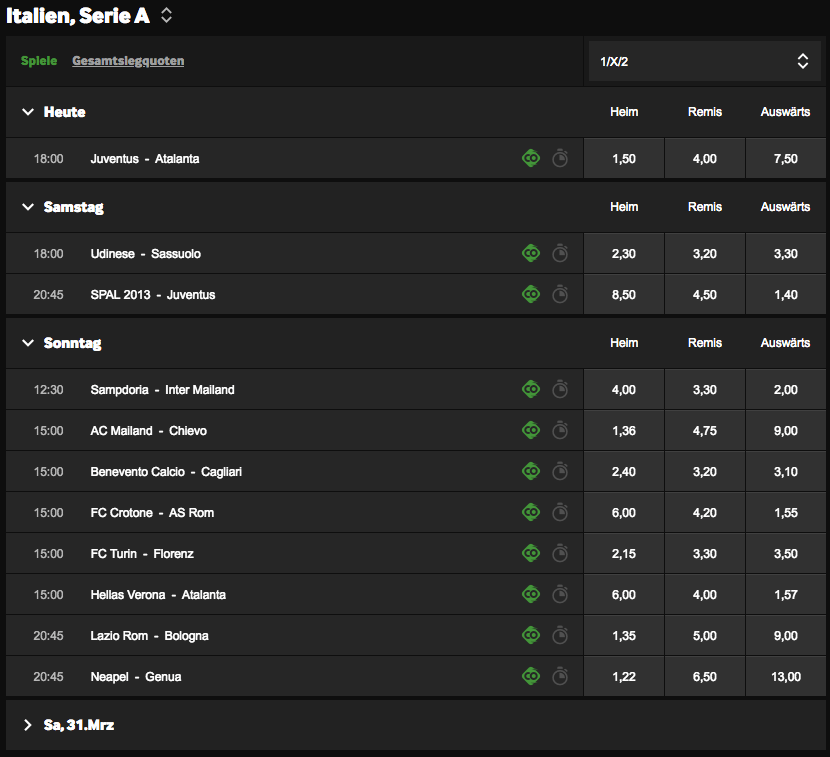
Task: Pick draw odds 5,00 for Lazio Rom - Bologna
Action: (705, 635)
